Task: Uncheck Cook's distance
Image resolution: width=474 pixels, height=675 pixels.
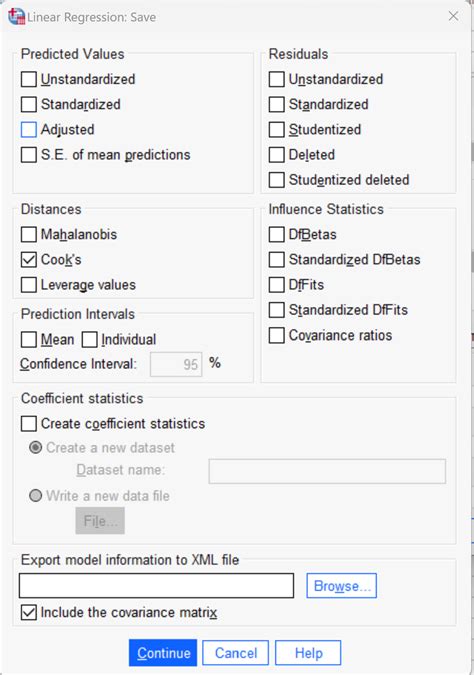Action: (x=29, y=260)
